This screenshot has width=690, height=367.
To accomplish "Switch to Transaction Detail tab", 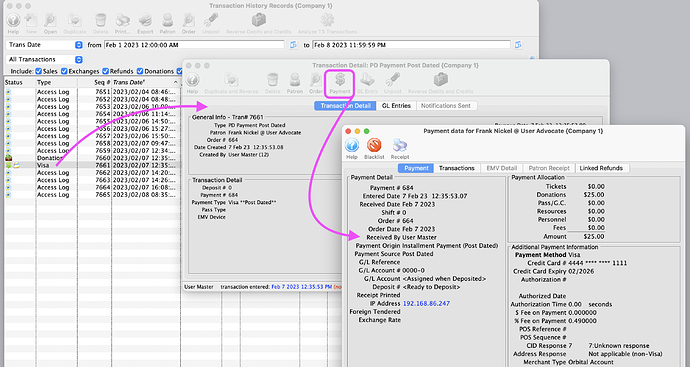I will click(345, 106).
